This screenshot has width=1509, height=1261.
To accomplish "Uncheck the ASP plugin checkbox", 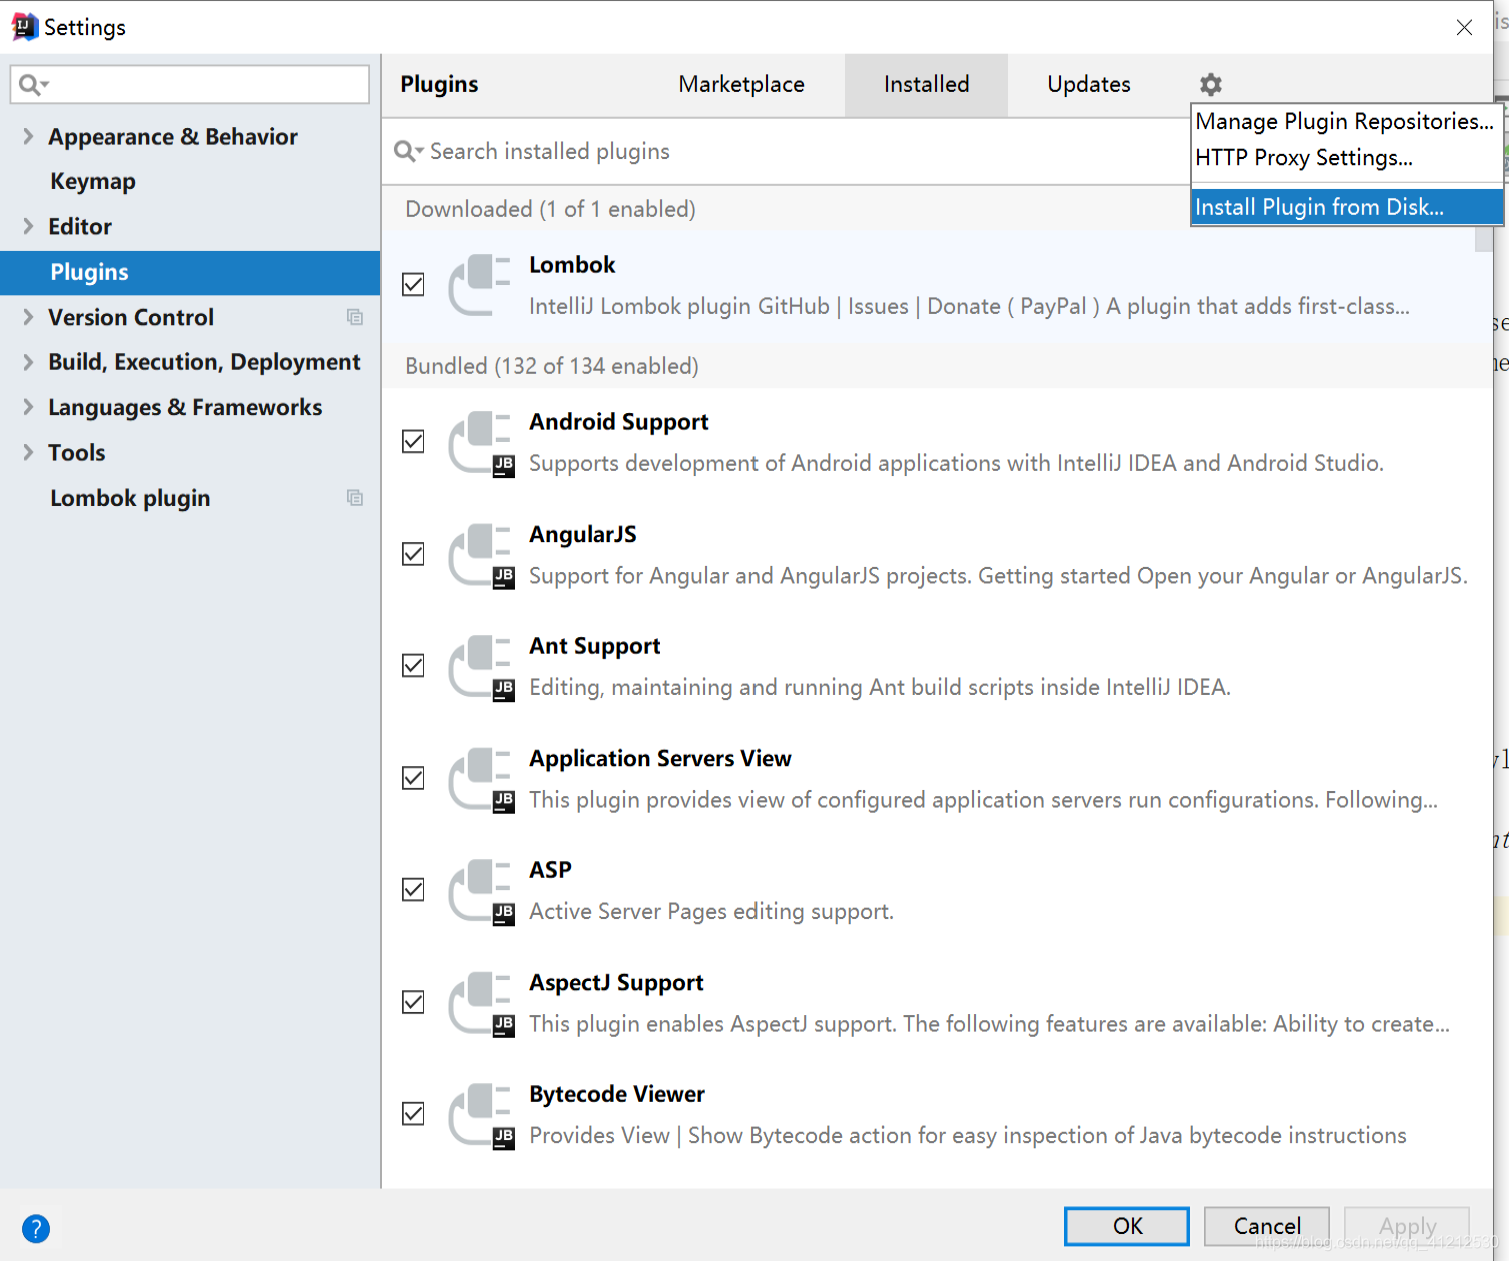I will click(413, 890).
